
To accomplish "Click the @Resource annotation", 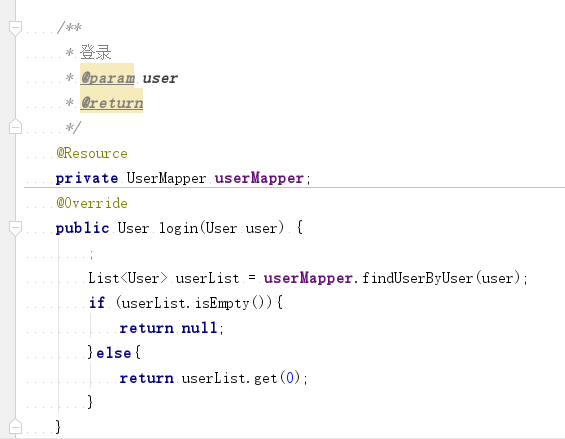I will pyautogui.click(x=92, y=153).
